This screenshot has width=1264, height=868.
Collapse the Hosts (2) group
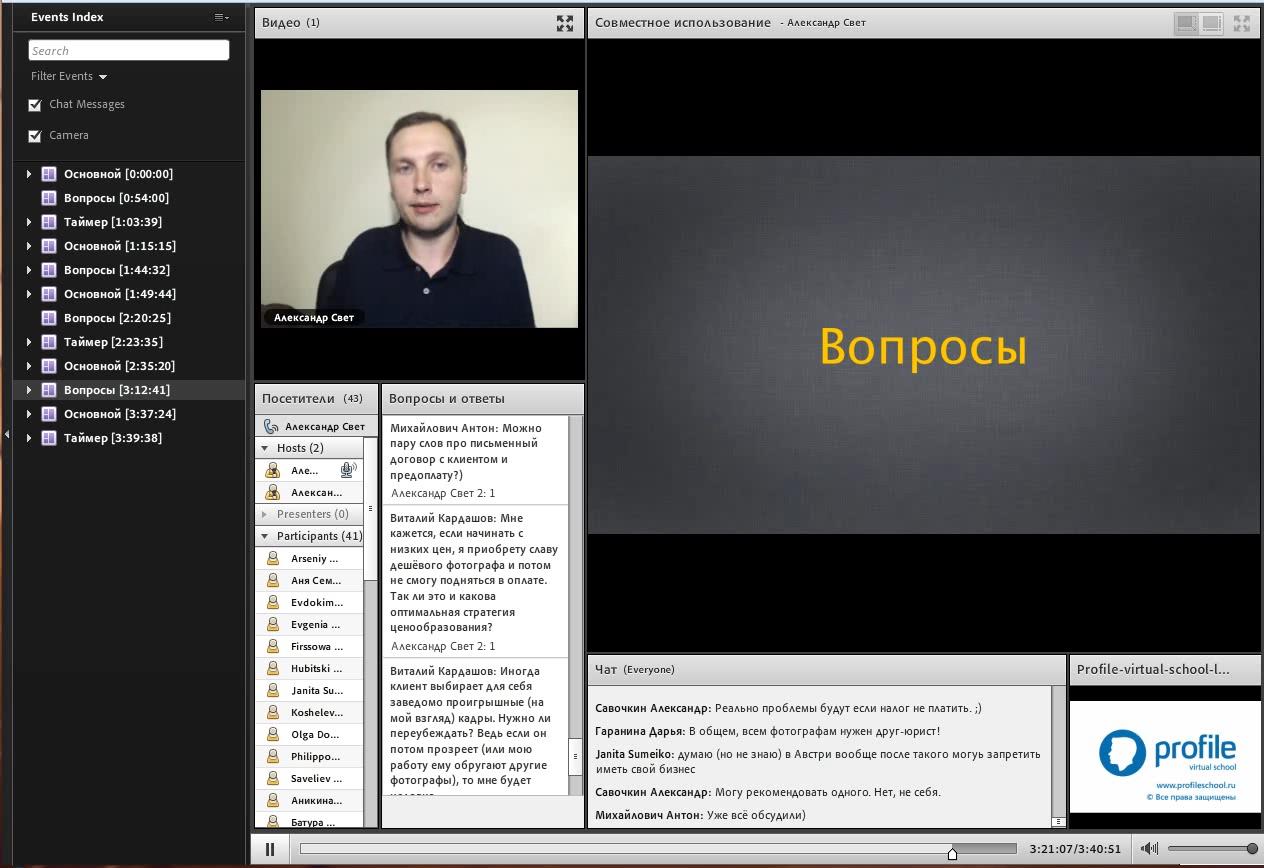pyautogui.click(x=266, y=448)
